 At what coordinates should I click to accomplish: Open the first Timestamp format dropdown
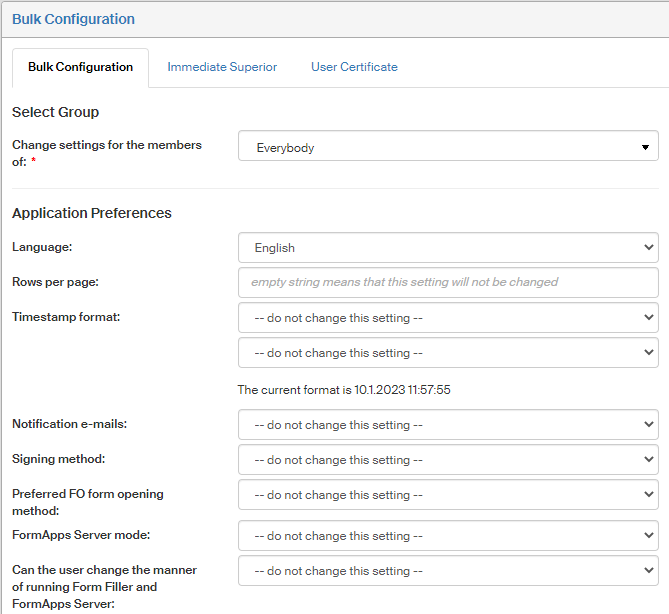(448, 318)
